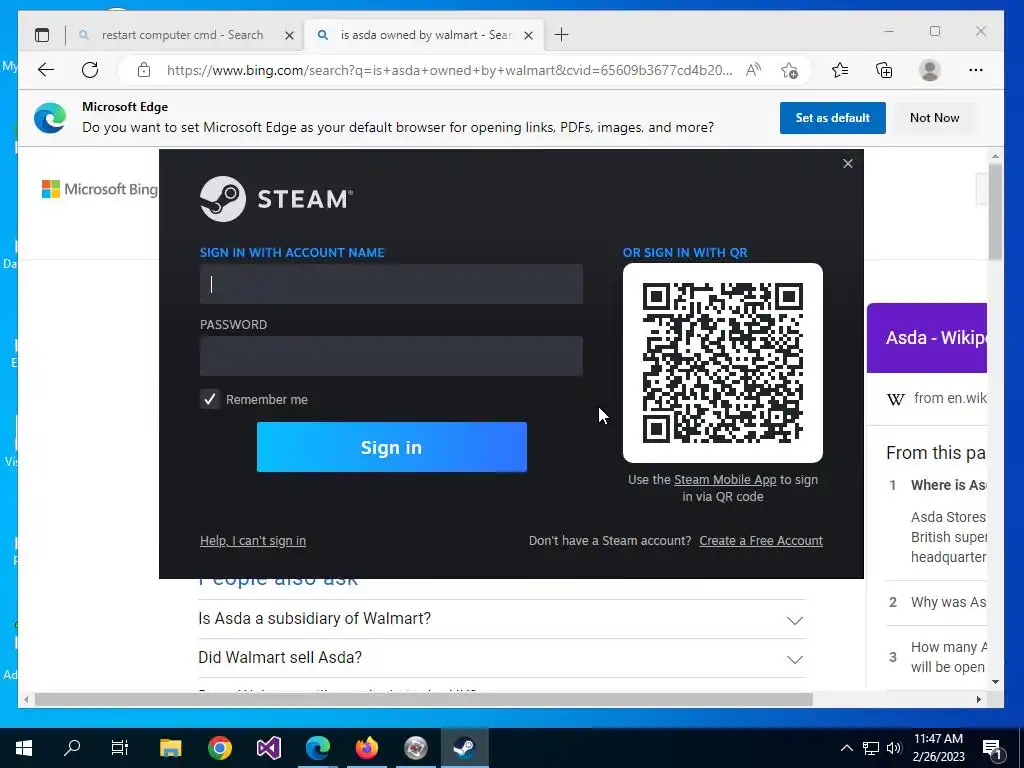Image resolution: width=1024 pixels, height=768 pixels.
Task: Click scroll down arrow in Edge page
Action: point(995,682)
